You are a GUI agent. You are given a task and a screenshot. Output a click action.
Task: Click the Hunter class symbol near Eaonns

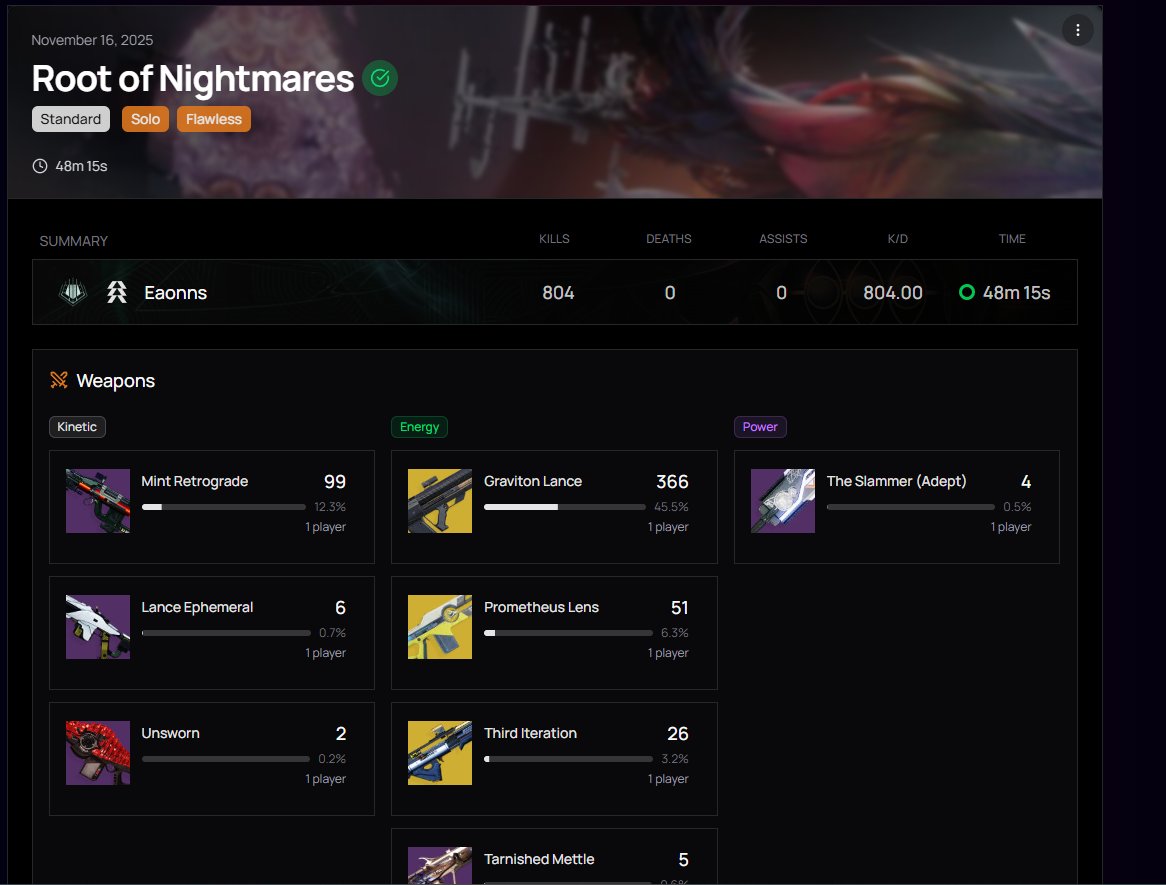click(x=117, y=292)
